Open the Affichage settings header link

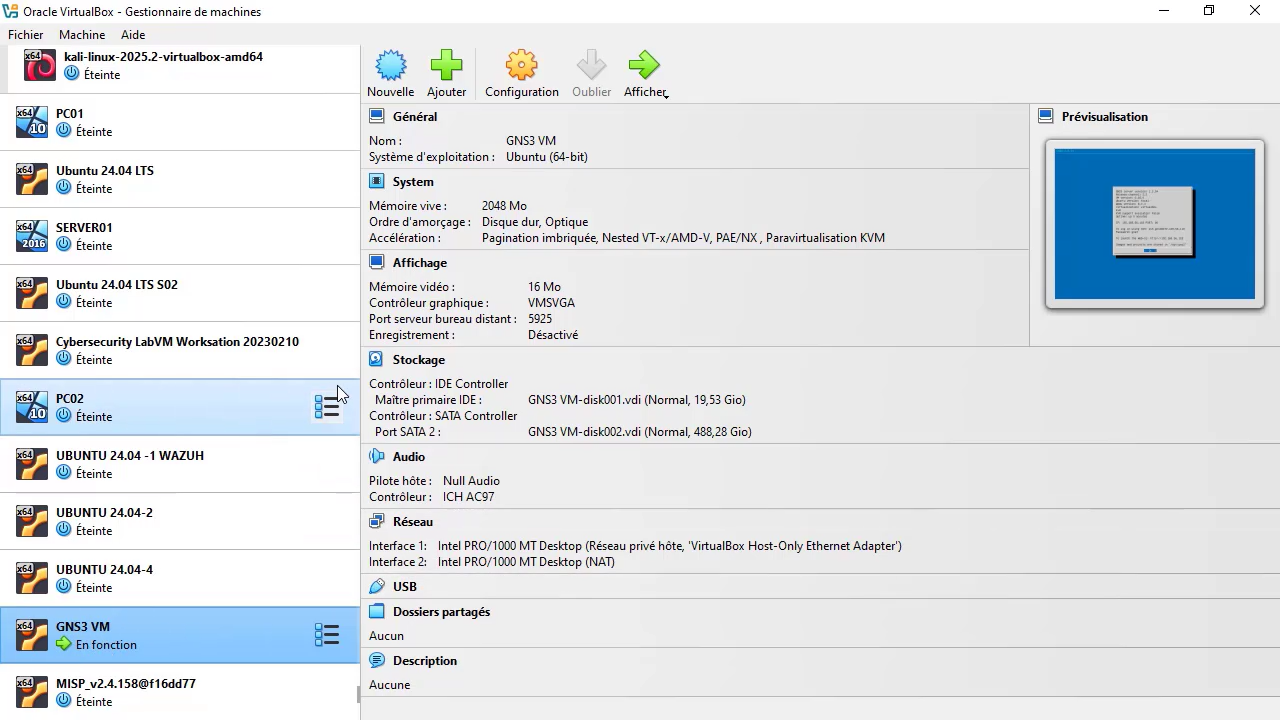pyautogui.click(x=420, y=263)
